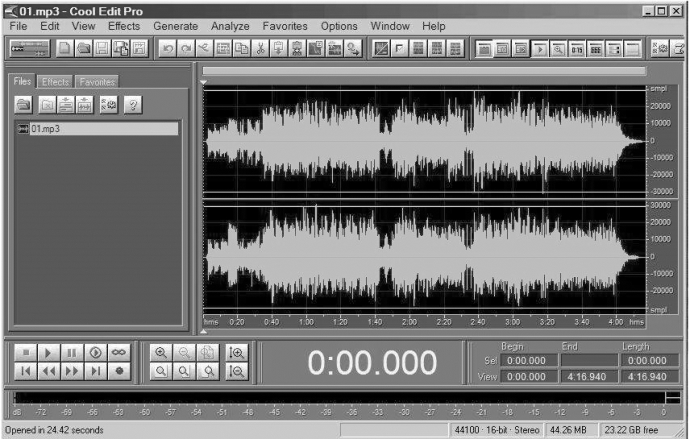Select 01.mp3 in the file list
Screen dimensions: 690x439
(x=97, y=129)
